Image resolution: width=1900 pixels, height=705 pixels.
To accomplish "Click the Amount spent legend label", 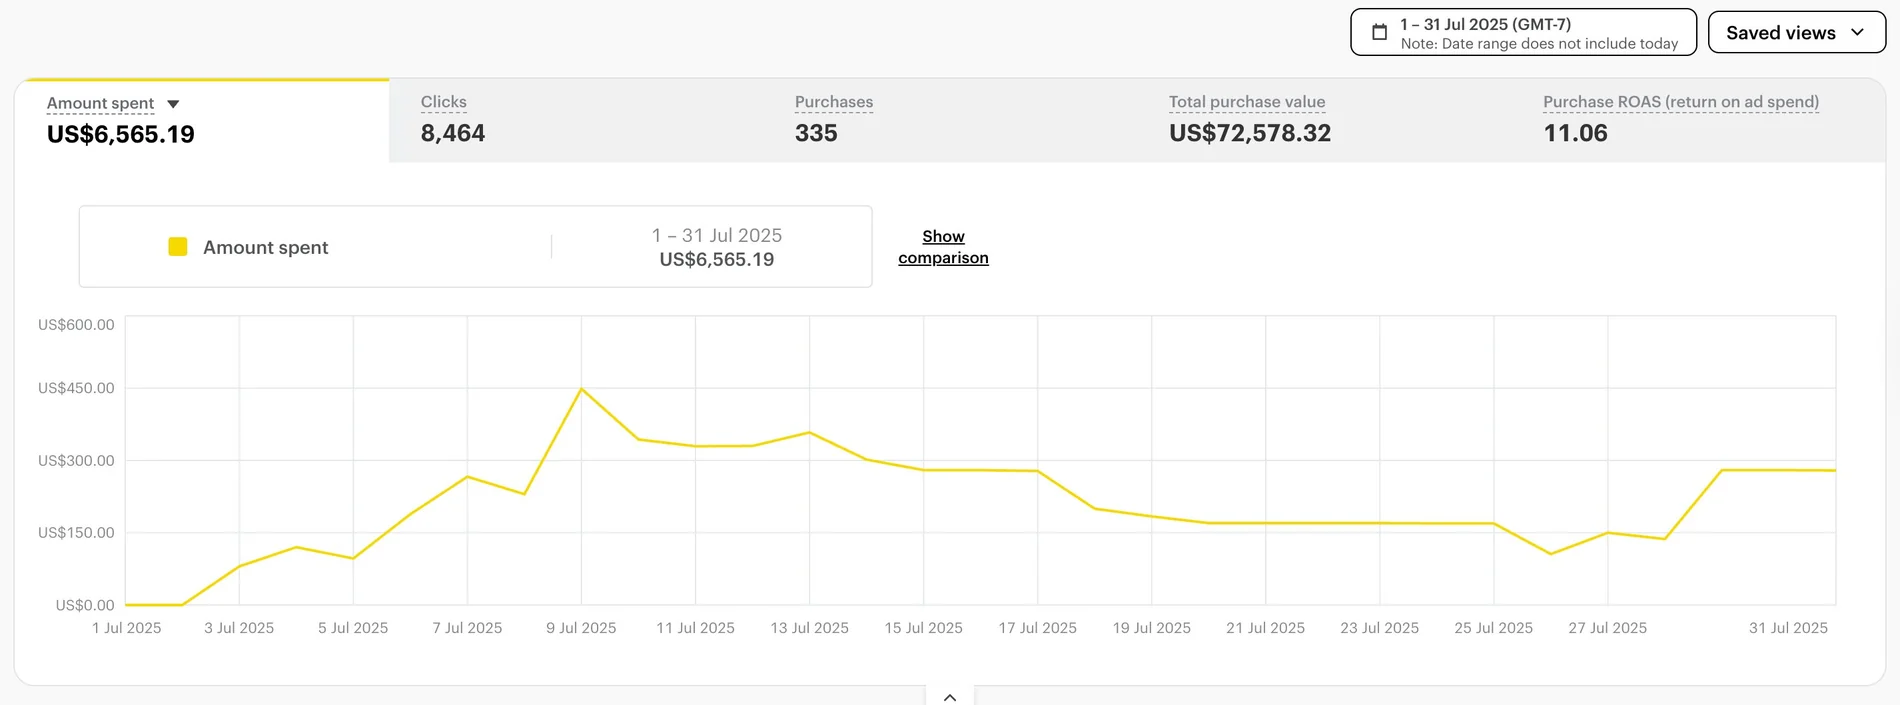I will (x=265, y=247).
